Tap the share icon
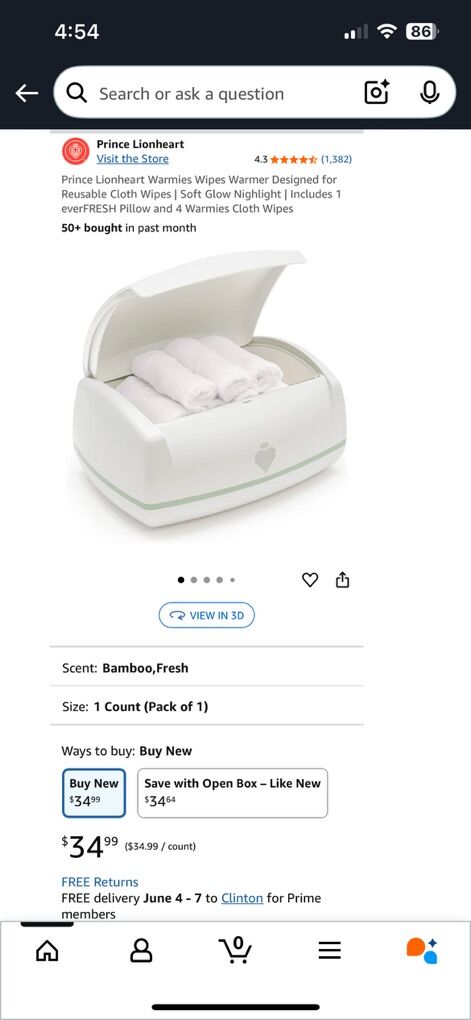This screenshot has height=1020, width=471. click(342, 580)
